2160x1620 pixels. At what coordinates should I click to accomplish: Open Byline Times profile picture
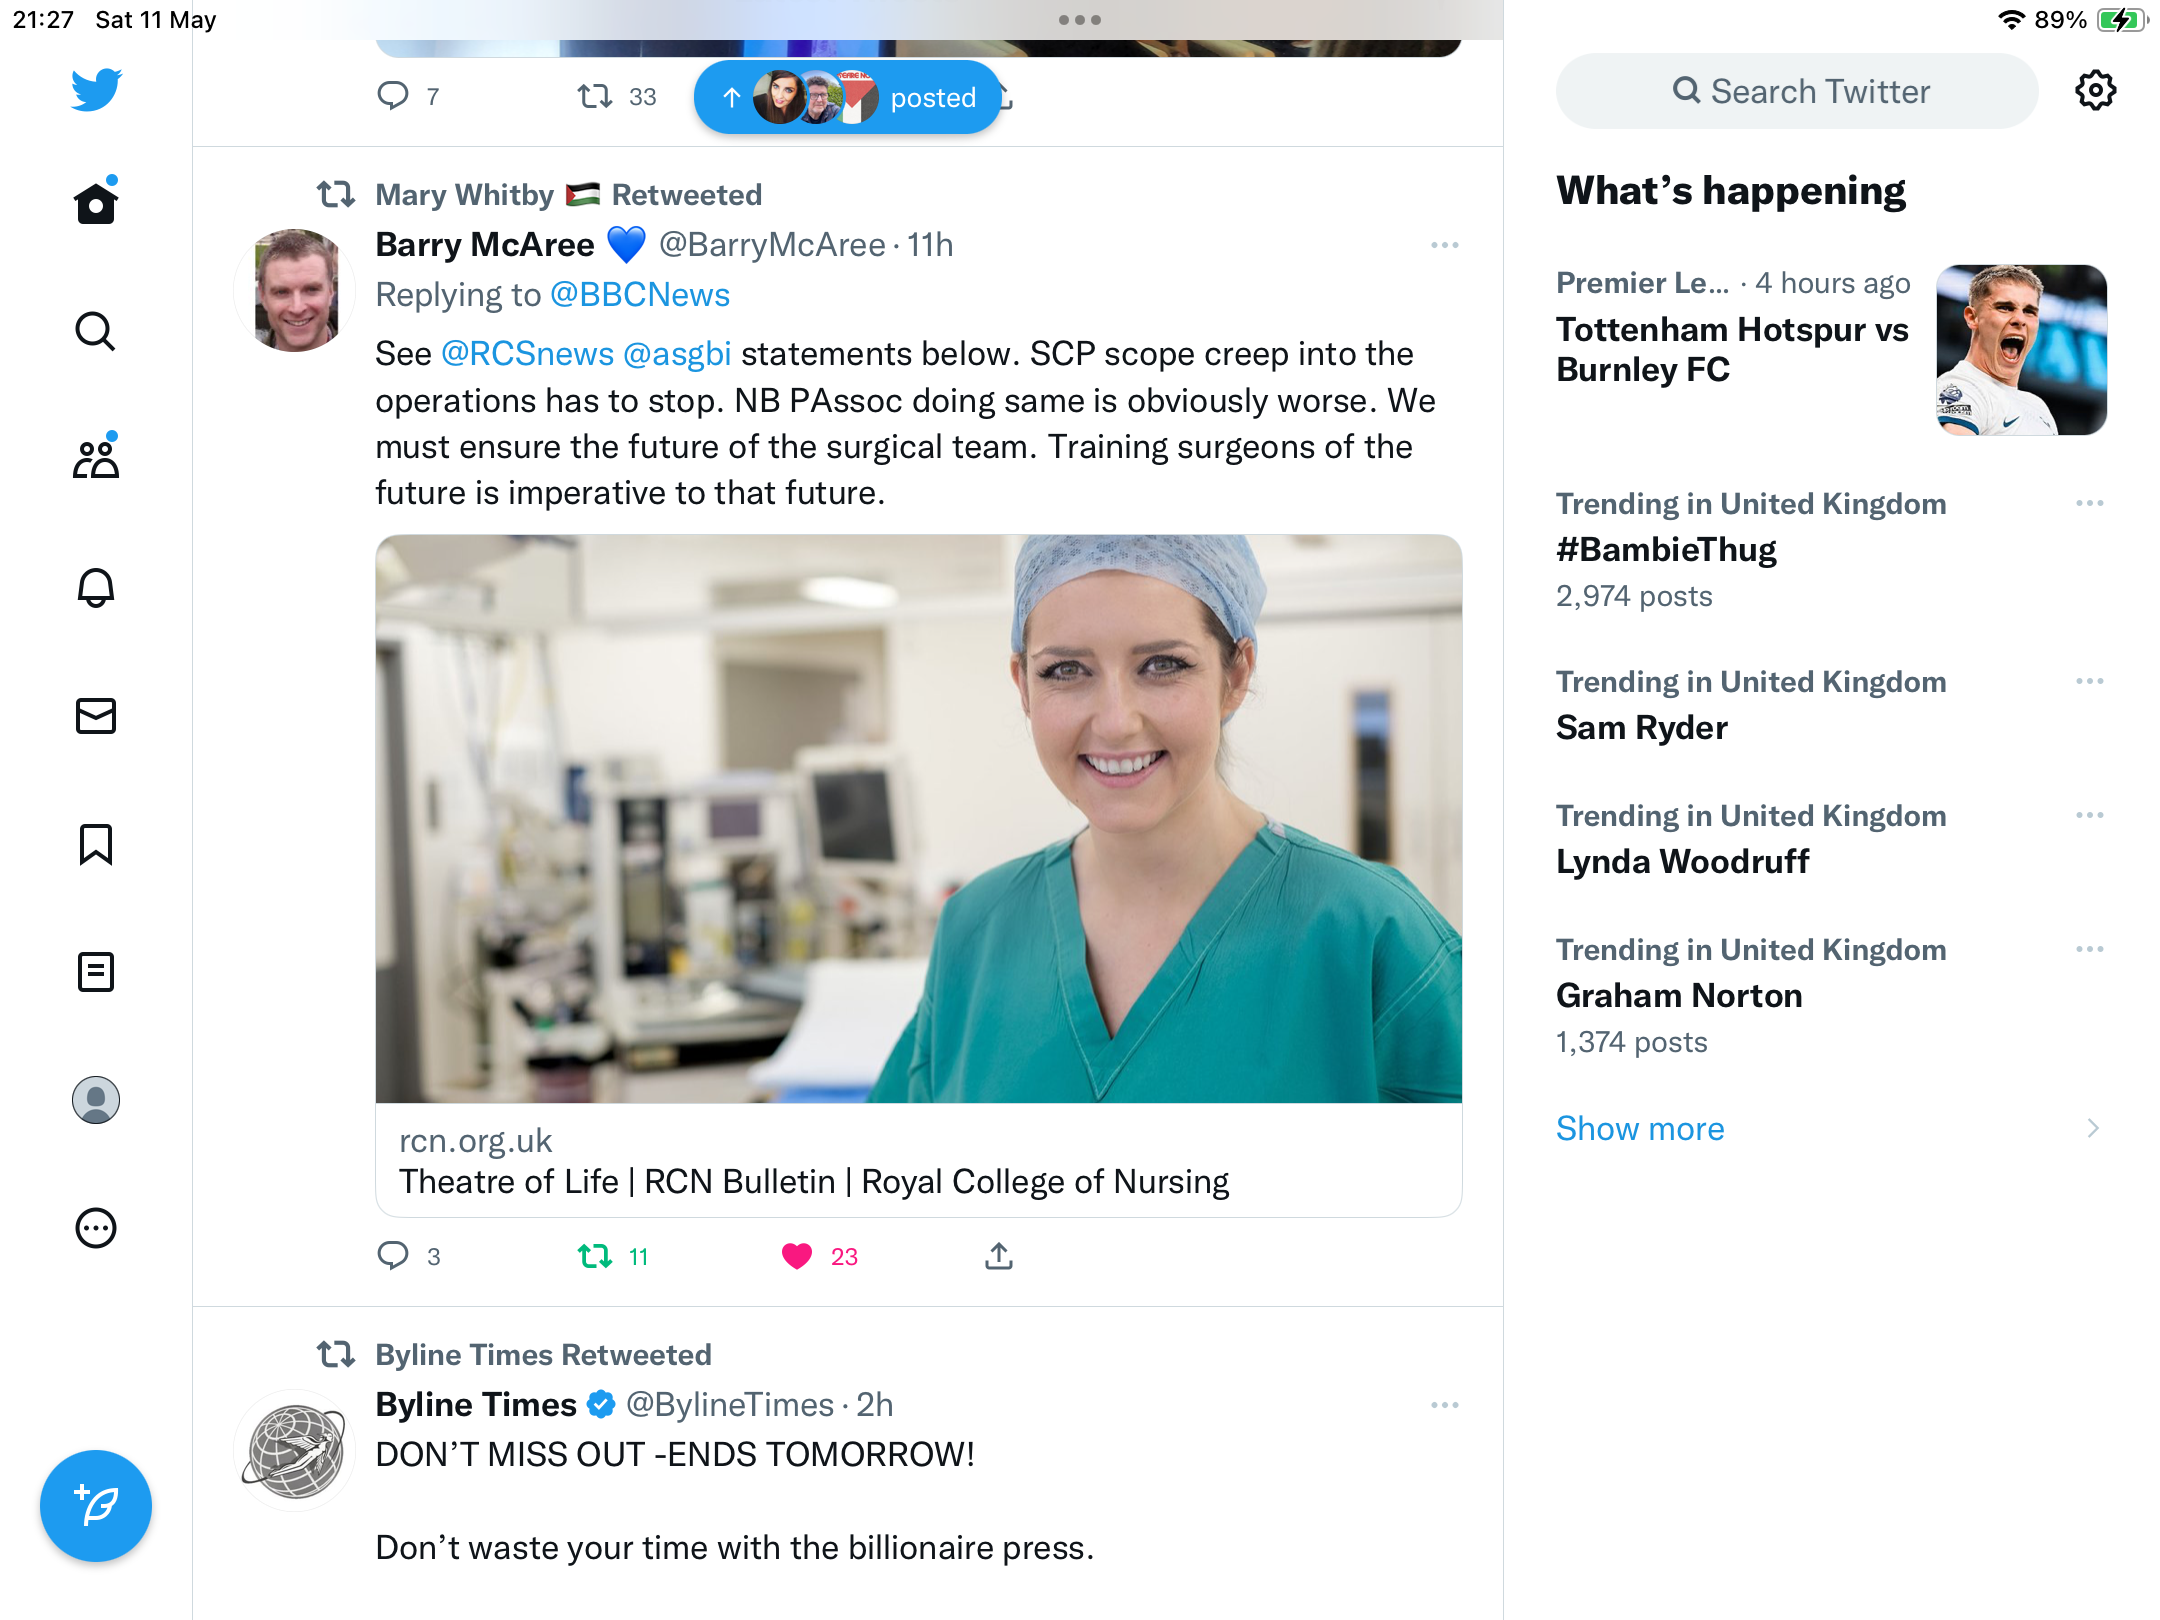pos(295,1451)
